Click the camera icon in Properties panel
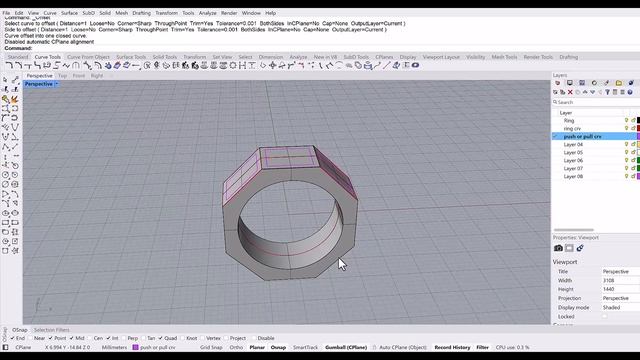This screenshot has width=640, height=360. 558,248
